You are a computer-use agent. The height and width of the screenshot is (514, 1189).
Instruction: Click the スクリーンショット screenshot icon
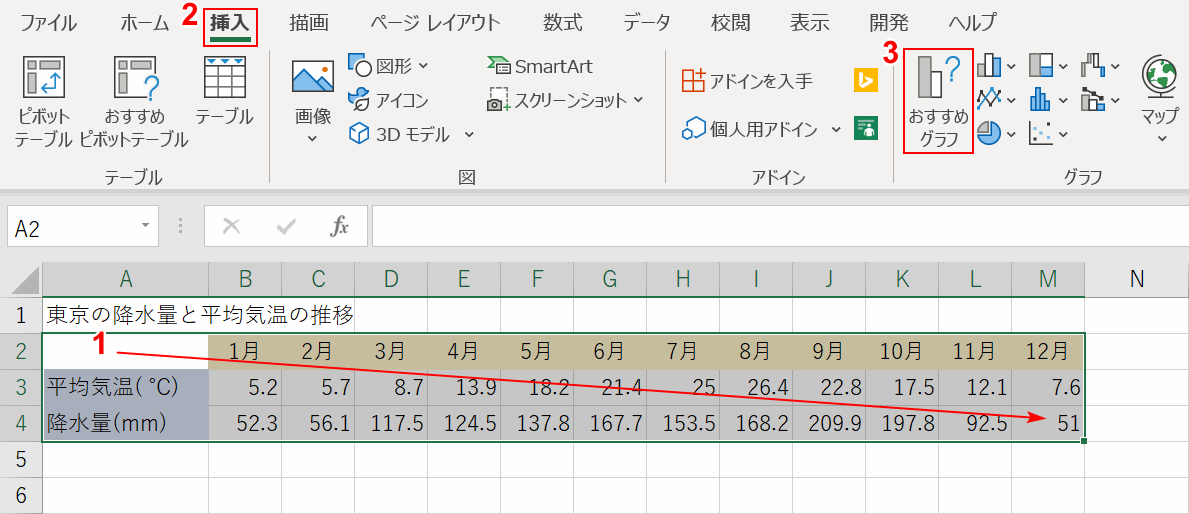(x=498, y=99)
